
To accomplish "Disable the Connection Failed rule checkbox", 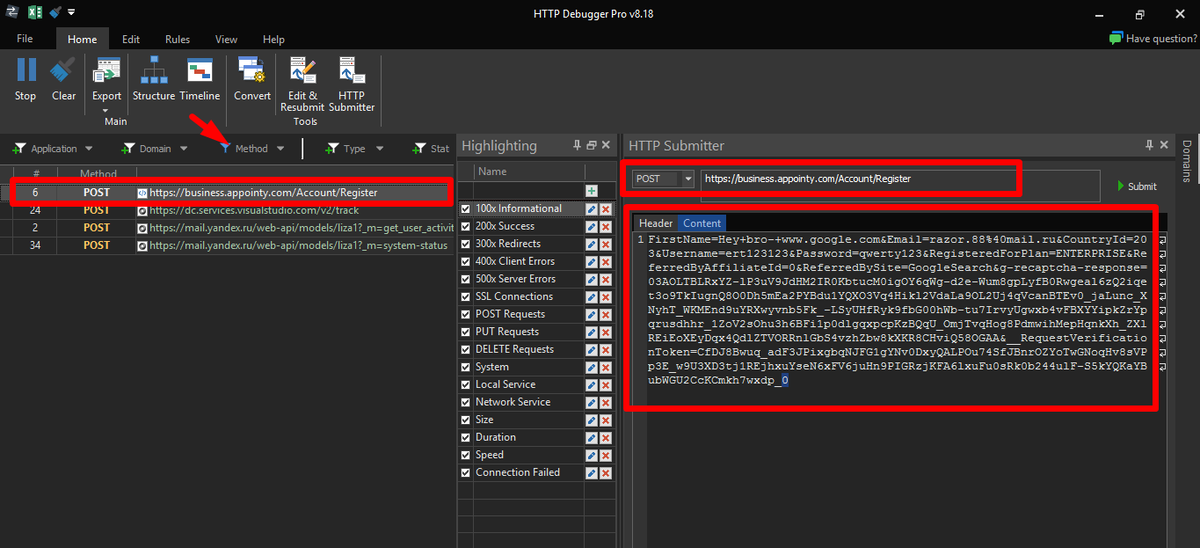I will [x=466, y=472].
